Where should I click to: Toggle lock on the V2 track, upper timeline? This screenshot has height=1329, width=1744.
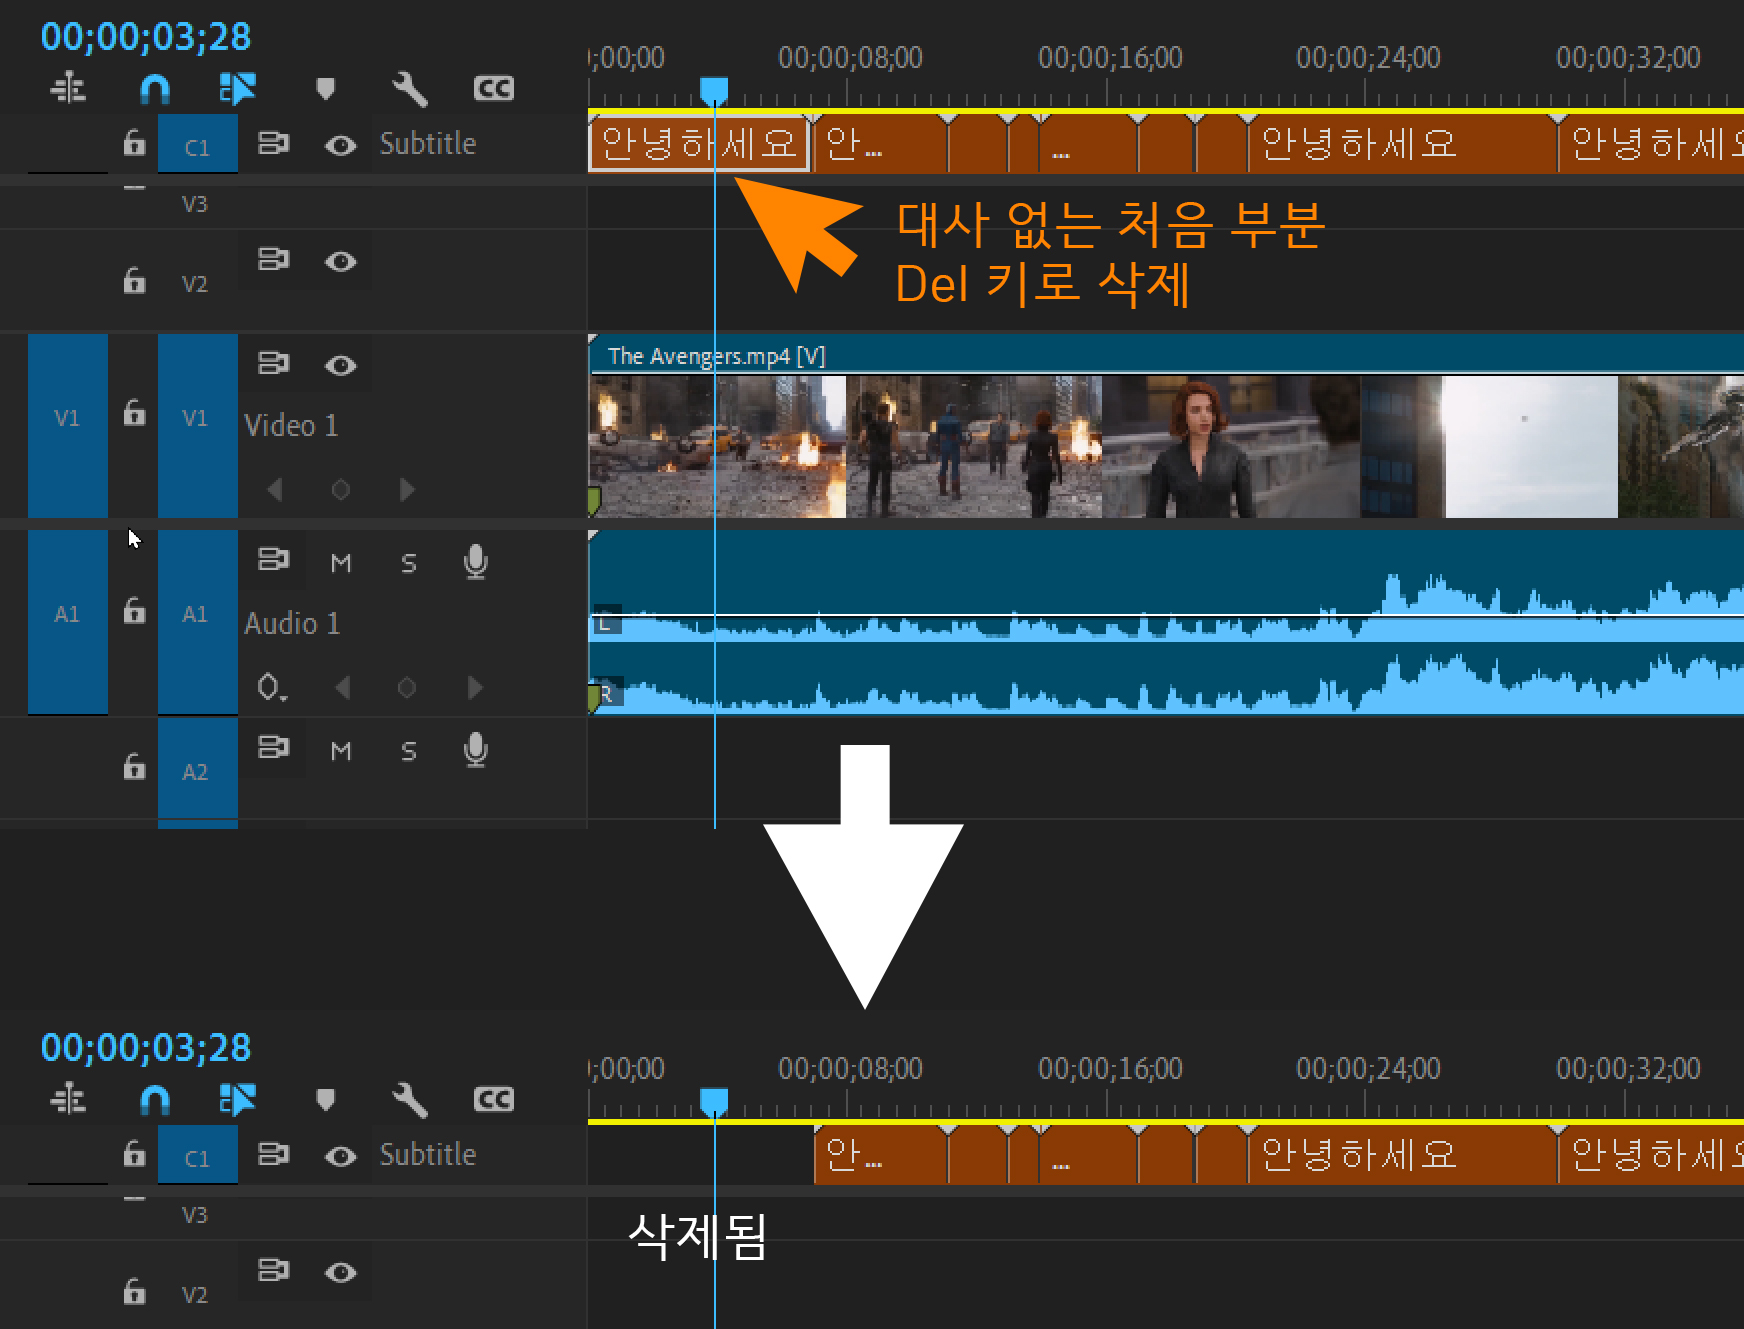(134, 280)
